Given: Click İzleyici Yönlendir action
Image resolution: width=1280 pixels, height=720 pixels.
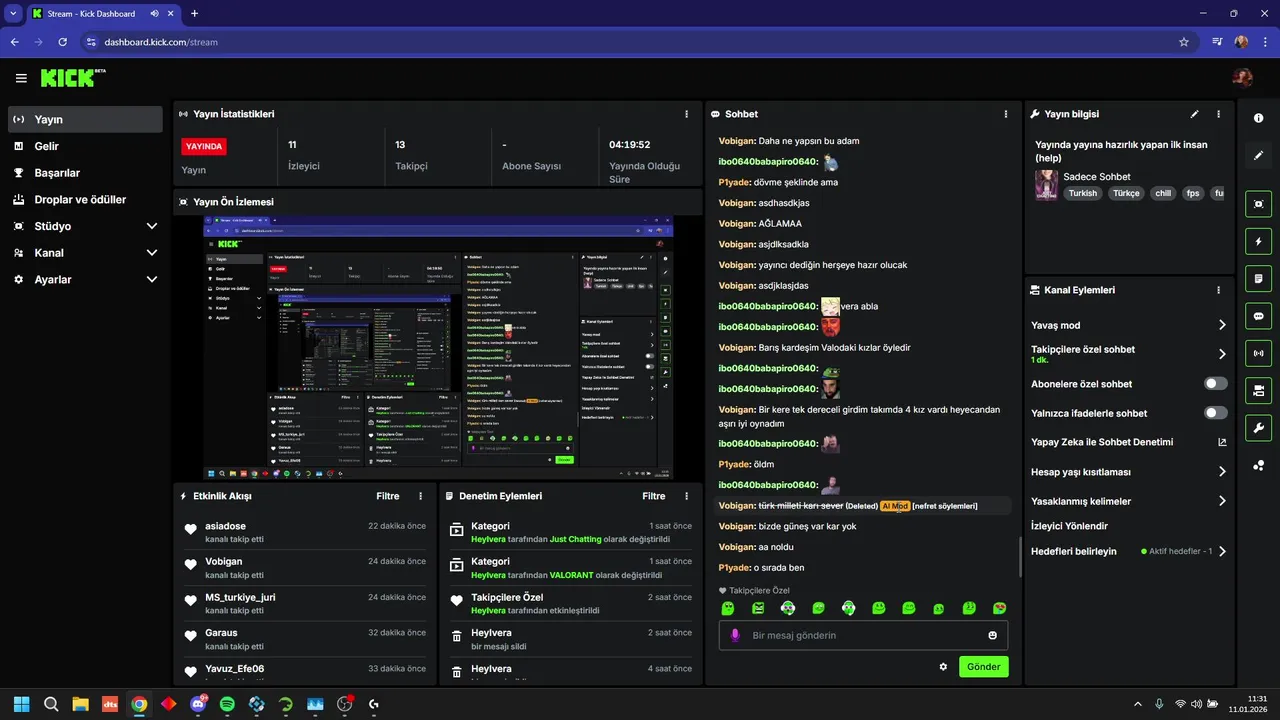Looking at the screenshot, I should pyautogui.click(x=1069, y=526).
